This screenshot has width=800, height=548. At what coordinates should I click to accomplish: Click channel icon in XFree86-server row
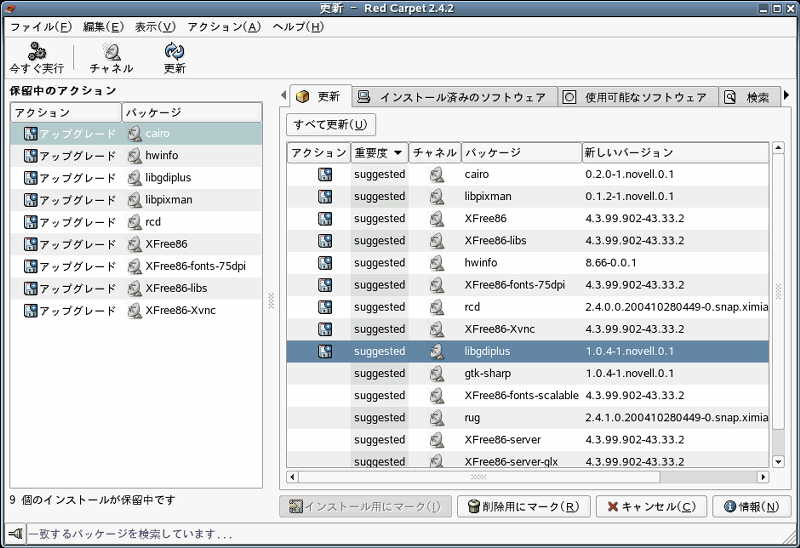click(x=436, y=440)
